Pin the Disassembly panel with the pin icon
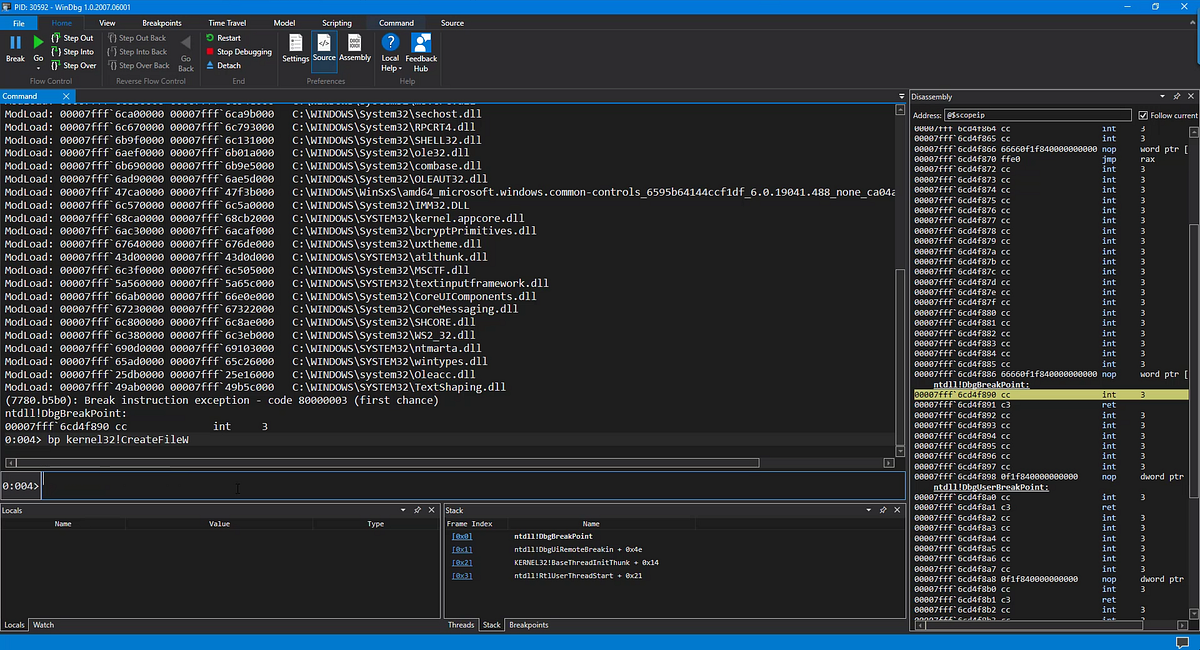The height and width of the screenshot is (650, 1200). [1176, 96]
